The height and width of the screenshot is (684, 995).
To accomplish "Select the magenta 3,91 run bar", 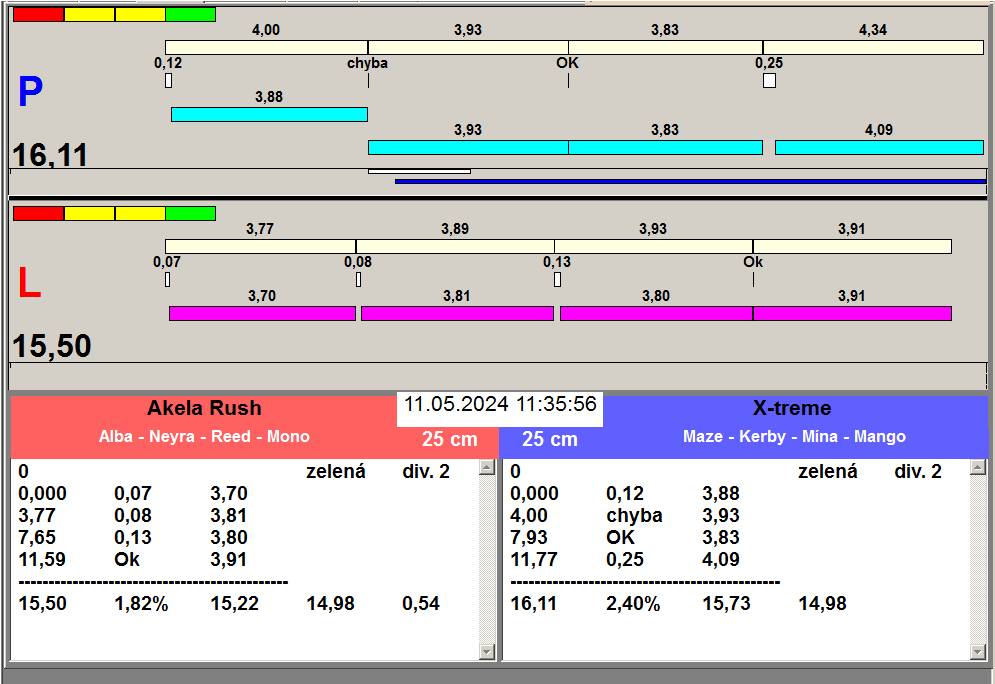I will click(852, 313).
